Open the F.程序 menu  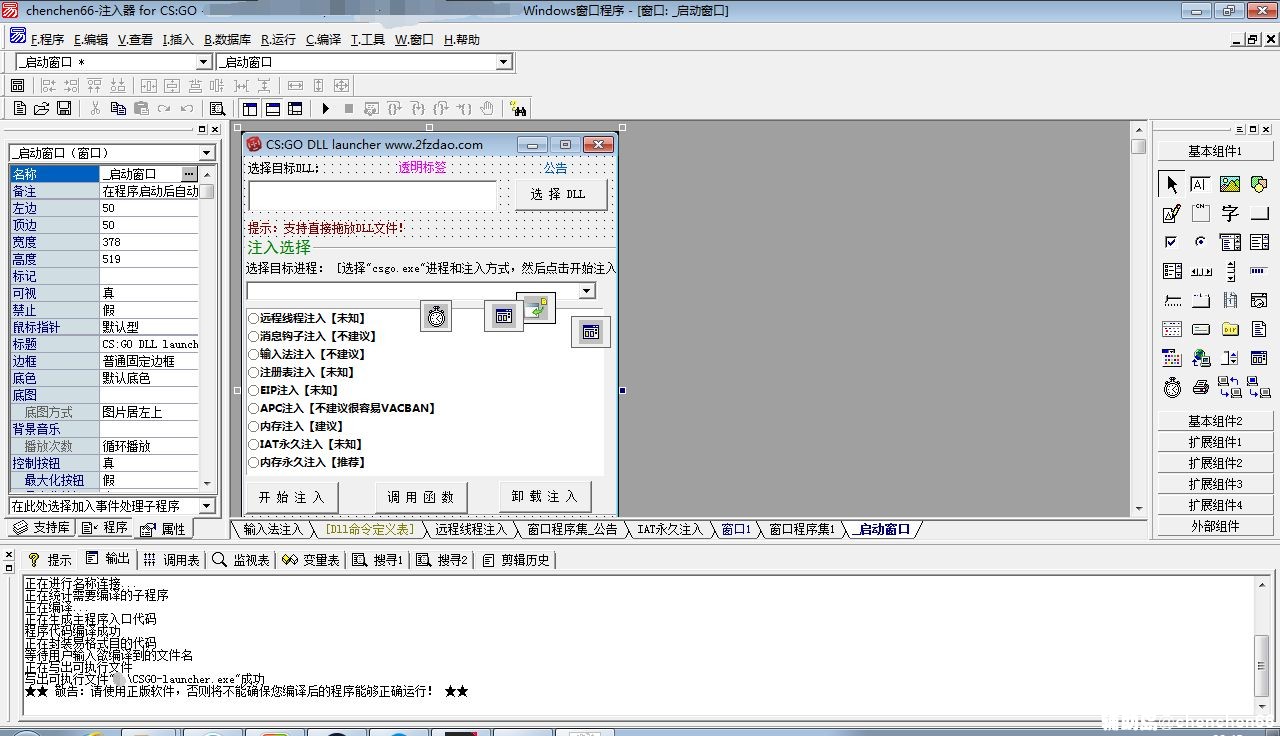click(47, 40)
